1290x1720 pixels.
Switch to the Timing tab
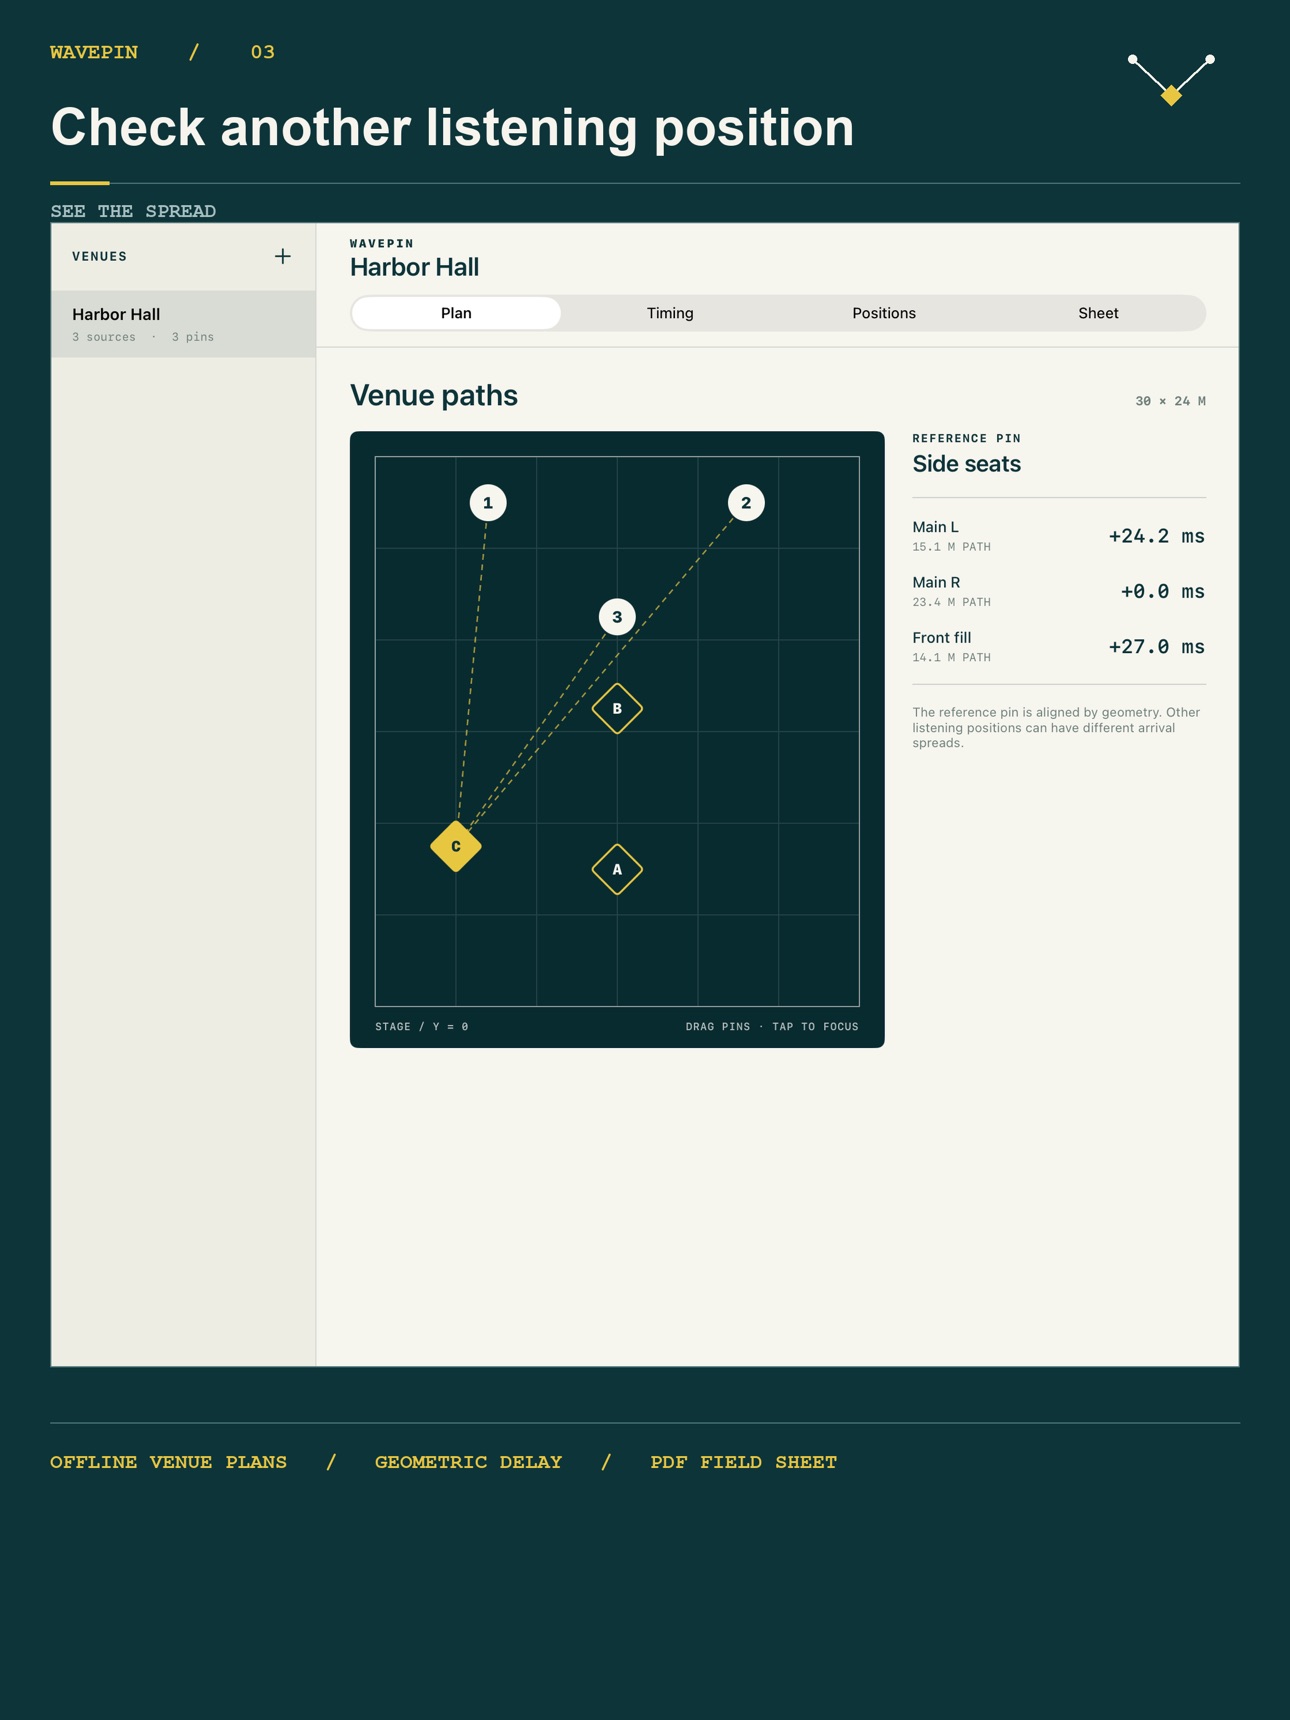(670, 313)
